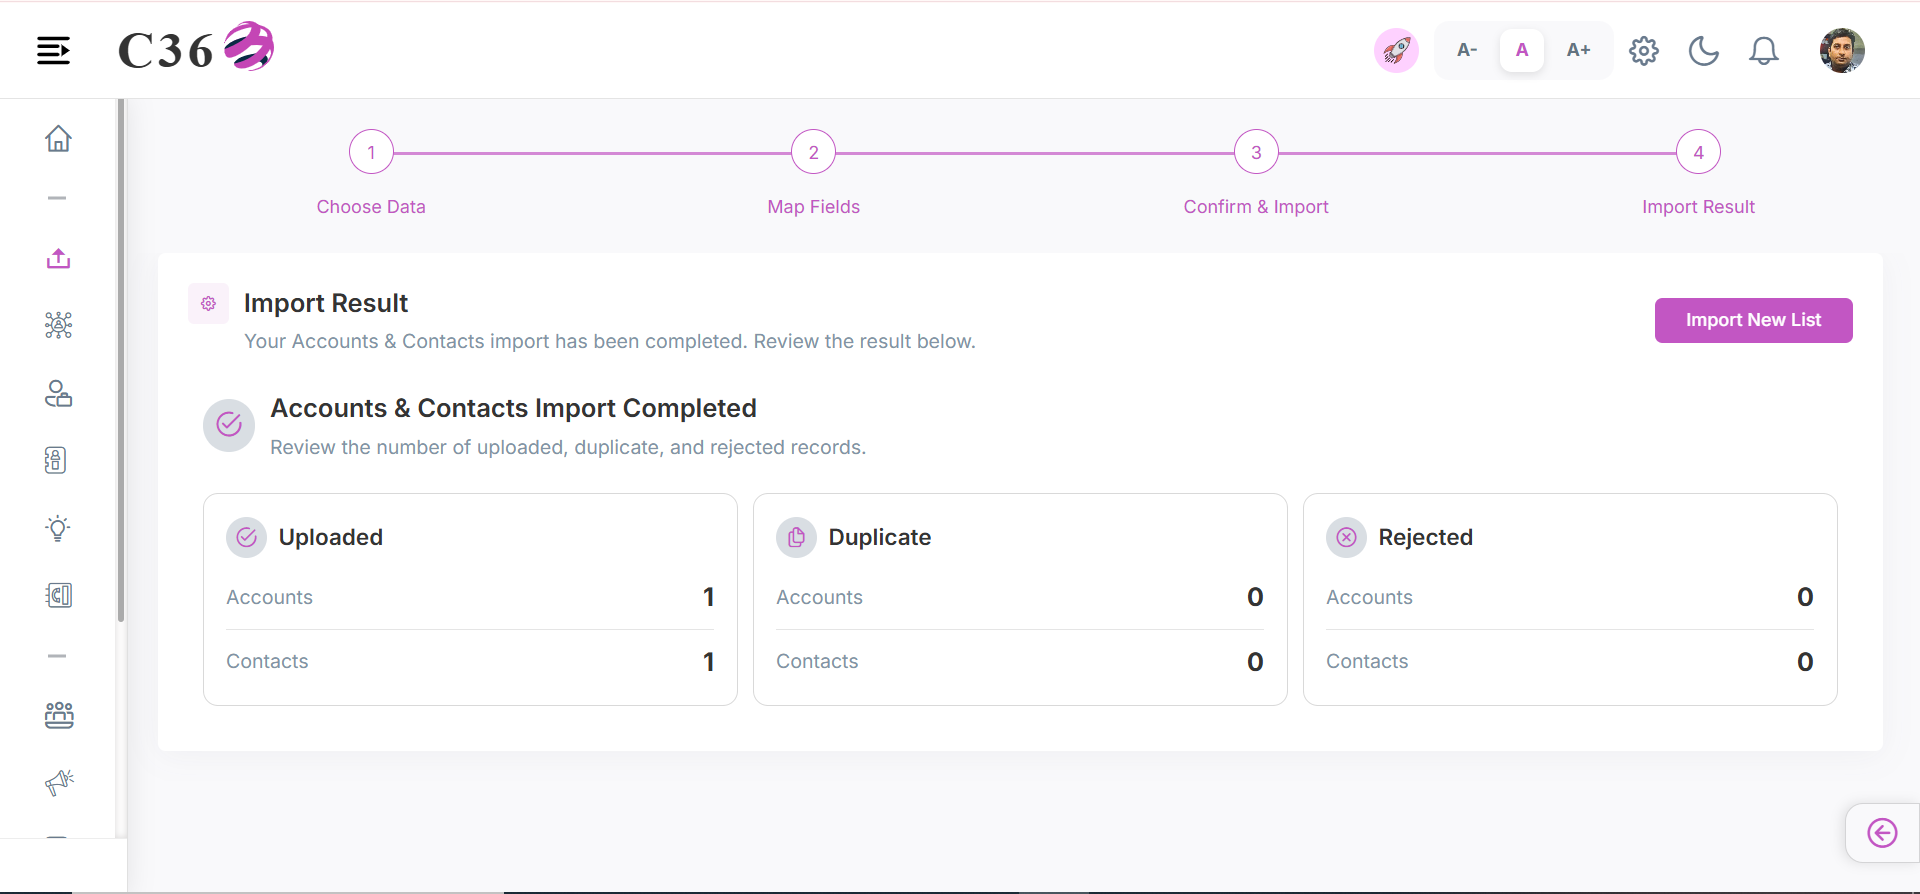Screen dimensions: 1920x894
Task: Open the lightbulb insights sidebar icon
Action: (58, 528)
